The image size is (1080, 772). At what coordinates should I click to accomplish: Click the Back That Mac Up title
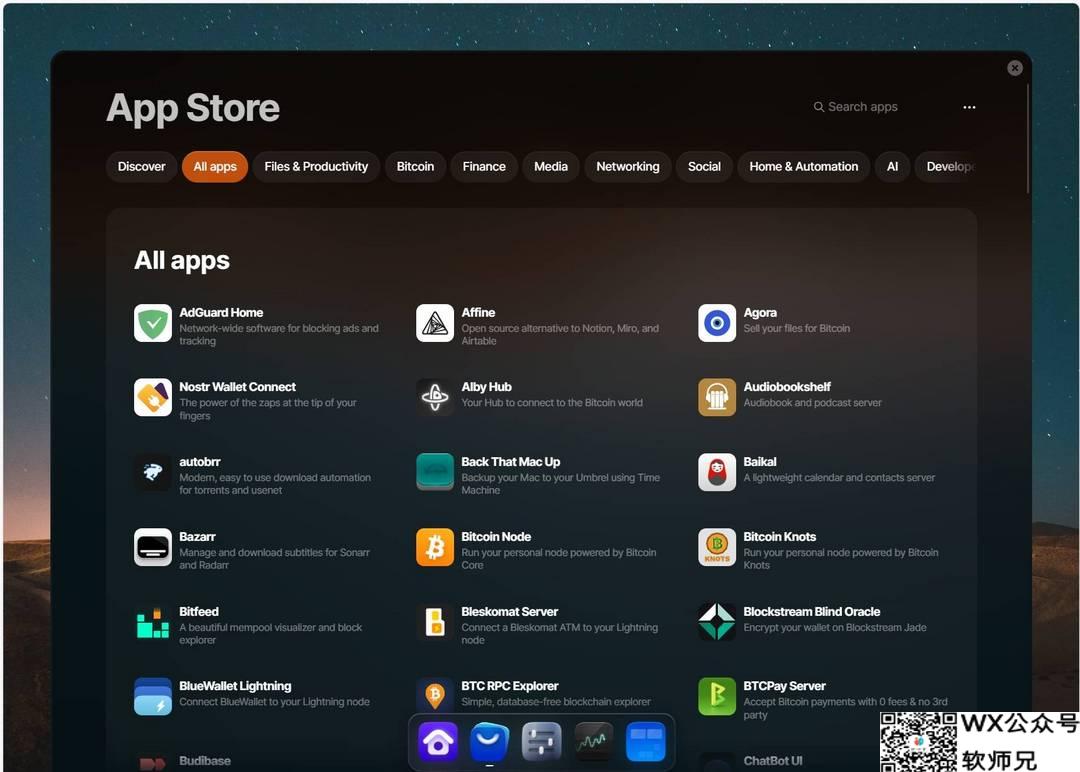pos(510,462)
